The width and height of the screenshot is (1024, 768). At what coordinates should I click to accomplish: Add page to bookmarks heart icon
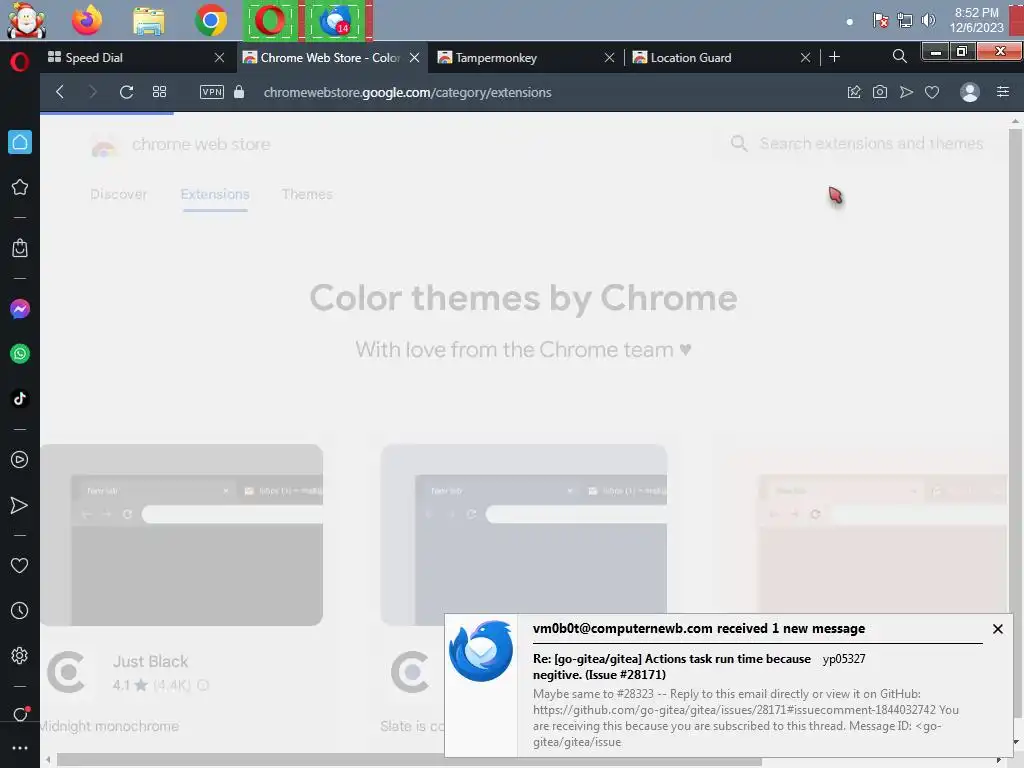point(932,93)
